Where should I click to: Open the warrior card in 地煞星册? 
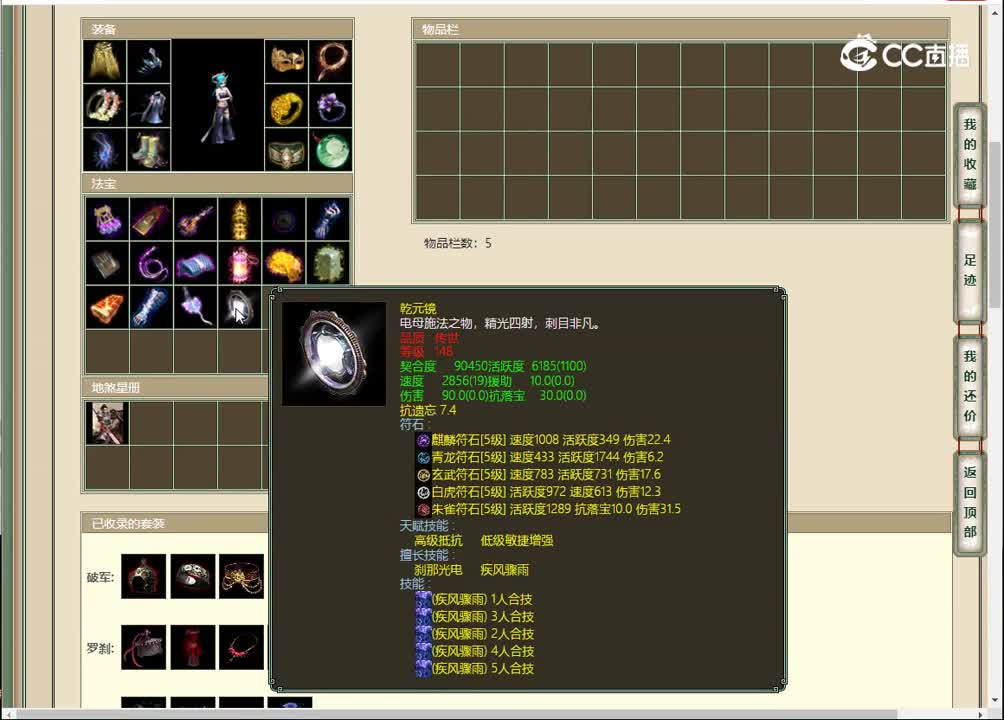(x=107, y=423)
